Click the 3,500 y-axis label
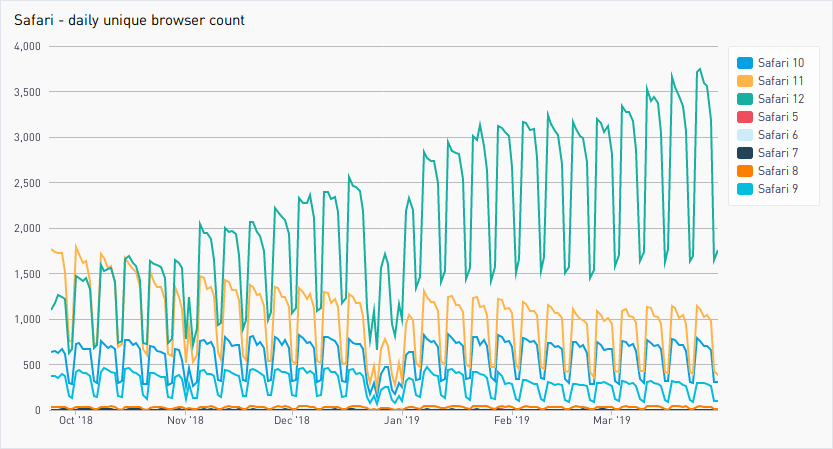This screenshot has width=833, height=449. (x=28, y=92)
